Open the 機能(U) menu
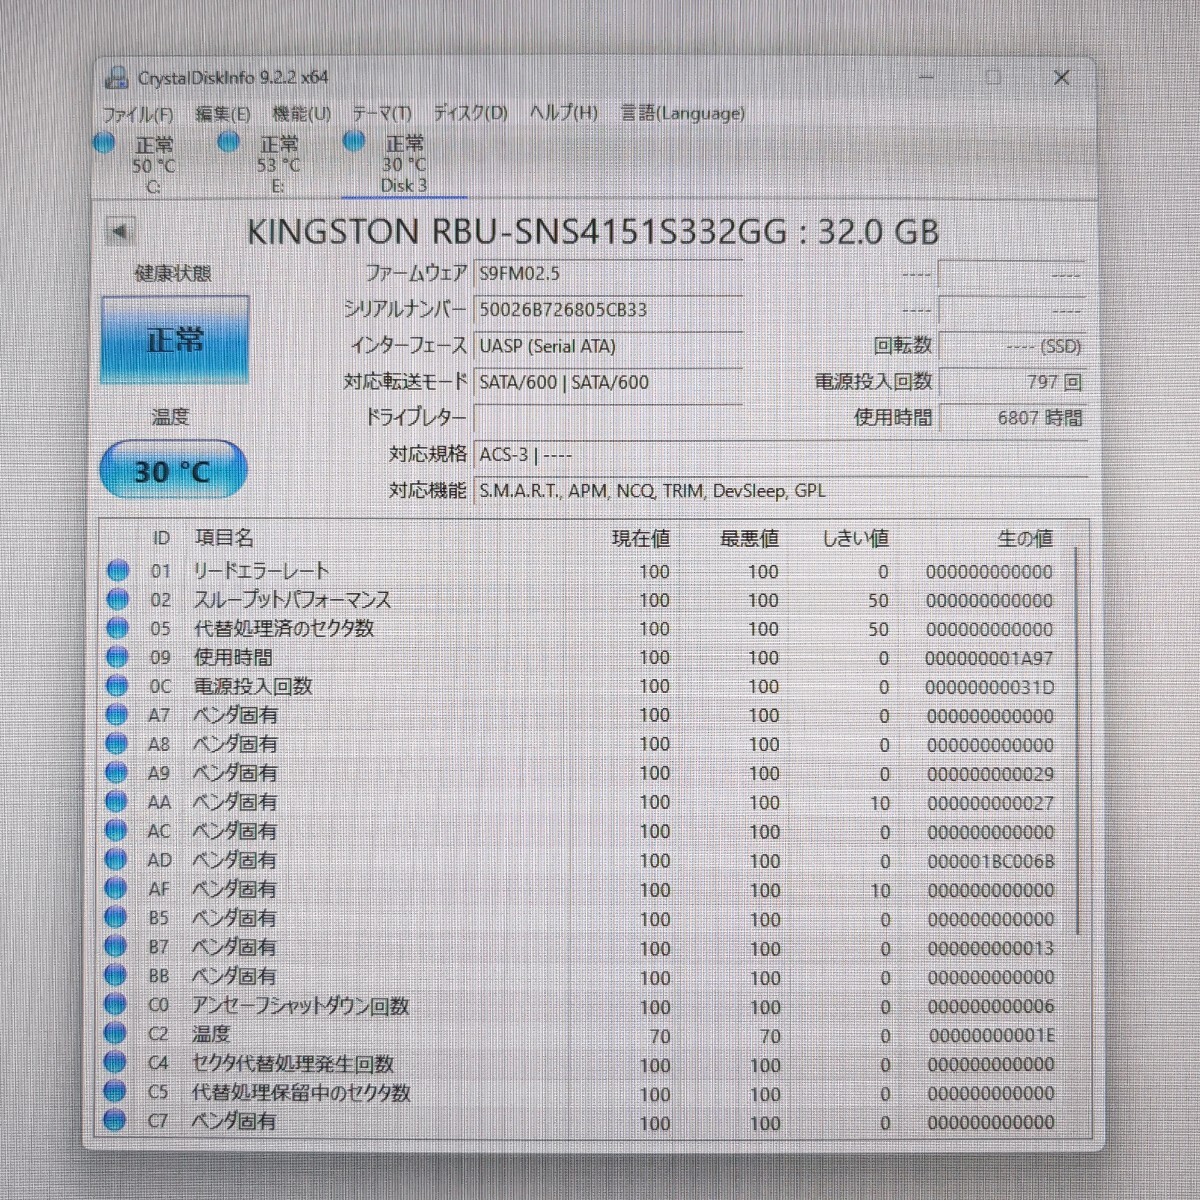 (301, 114)
